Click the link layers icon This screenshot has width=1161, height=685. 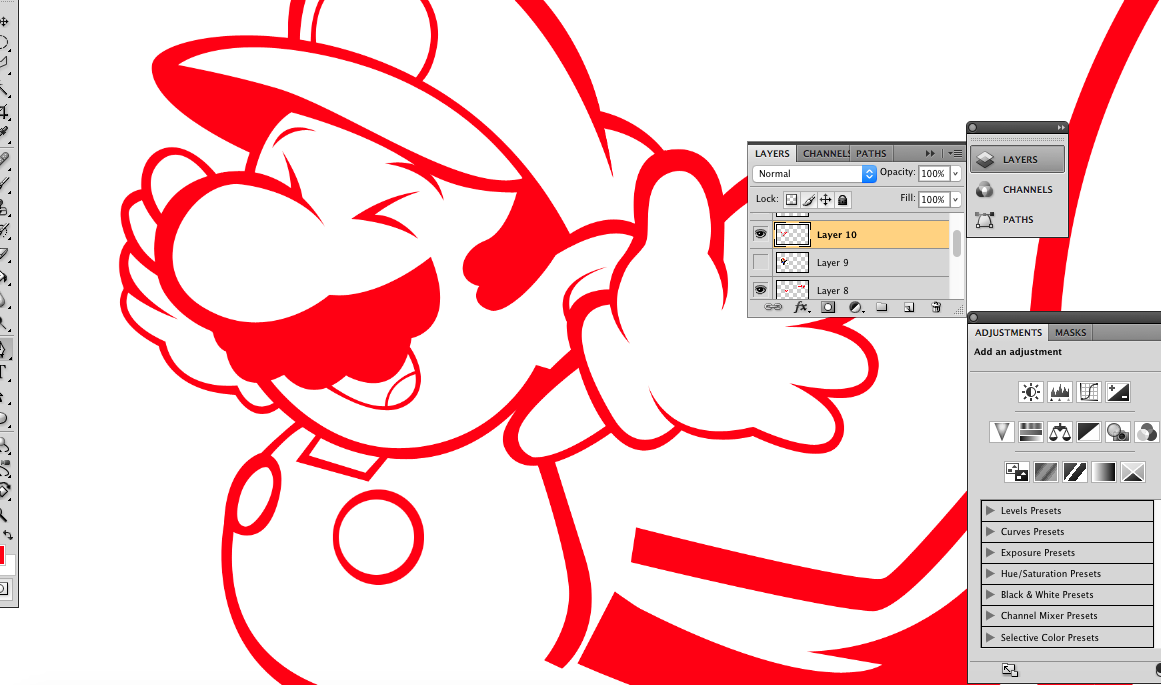point(772,307)
